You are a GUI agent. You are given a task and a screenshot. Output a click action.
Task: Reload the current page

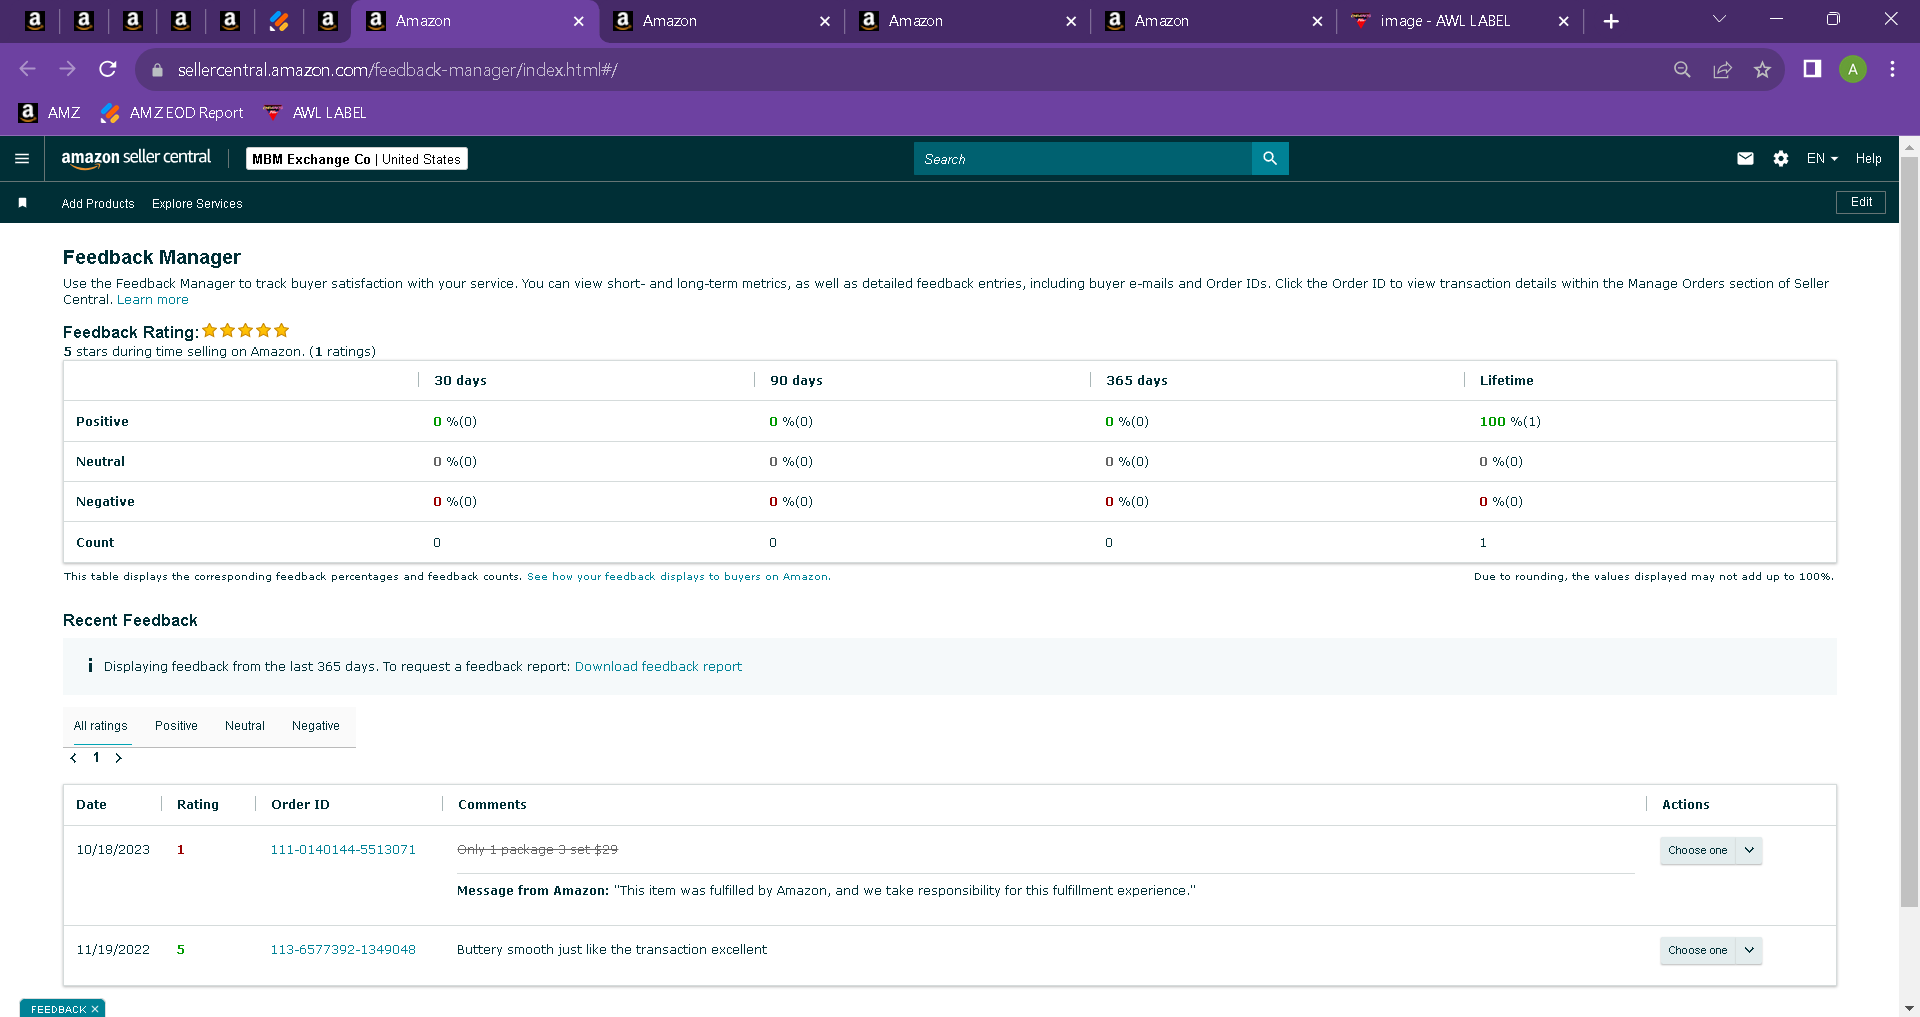point(108,69)
